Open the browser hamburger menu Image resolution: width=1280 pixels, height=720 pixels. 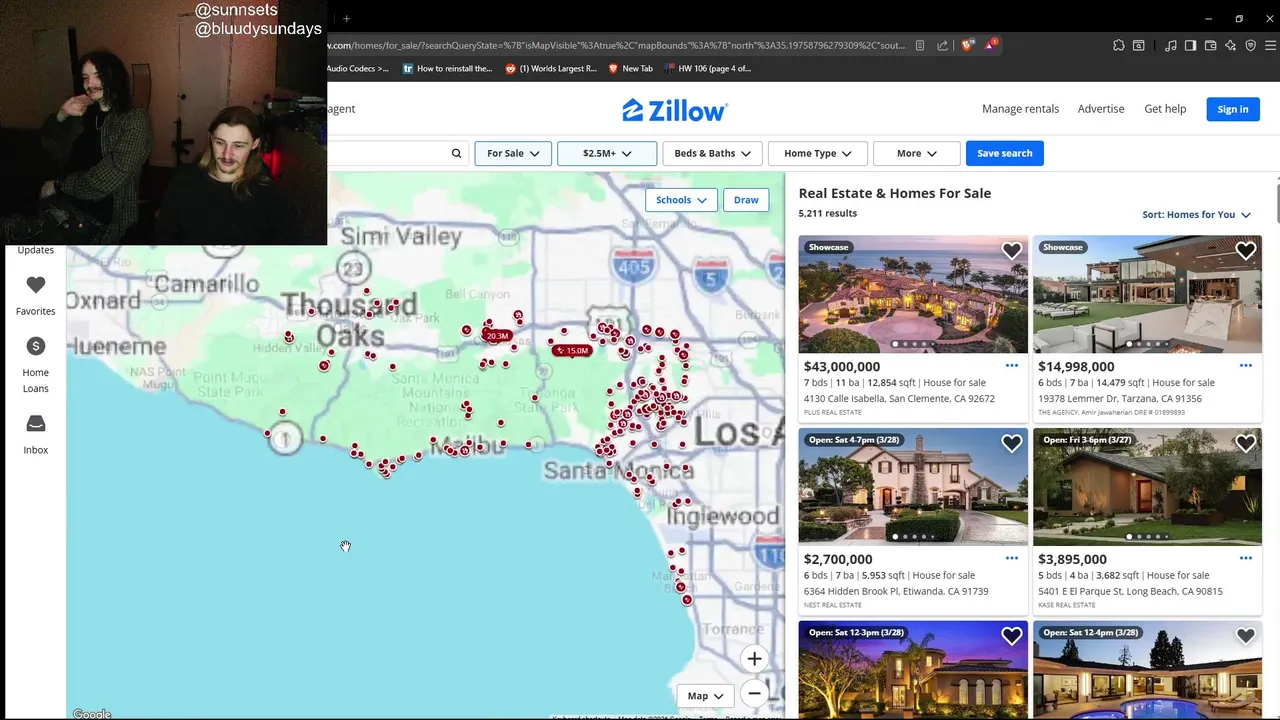click(x=1271, y=45)
